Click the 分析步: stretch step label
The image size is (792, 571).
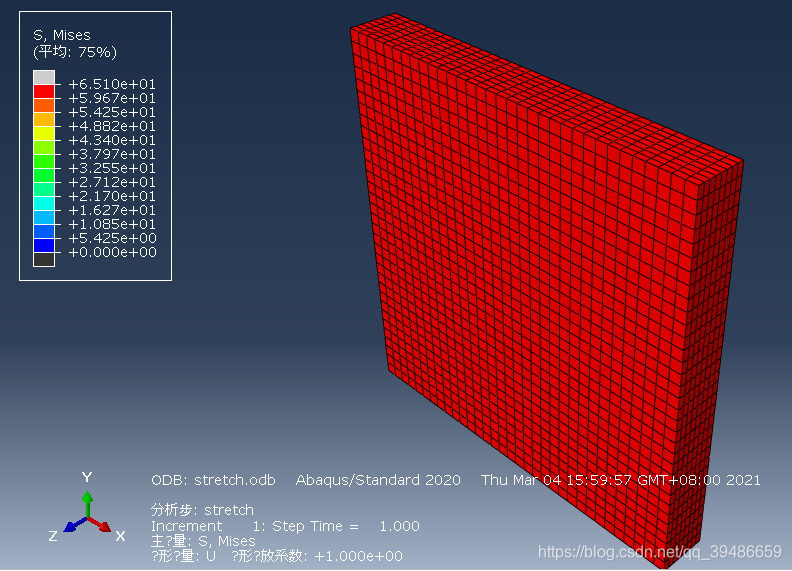tap(202, 510)
